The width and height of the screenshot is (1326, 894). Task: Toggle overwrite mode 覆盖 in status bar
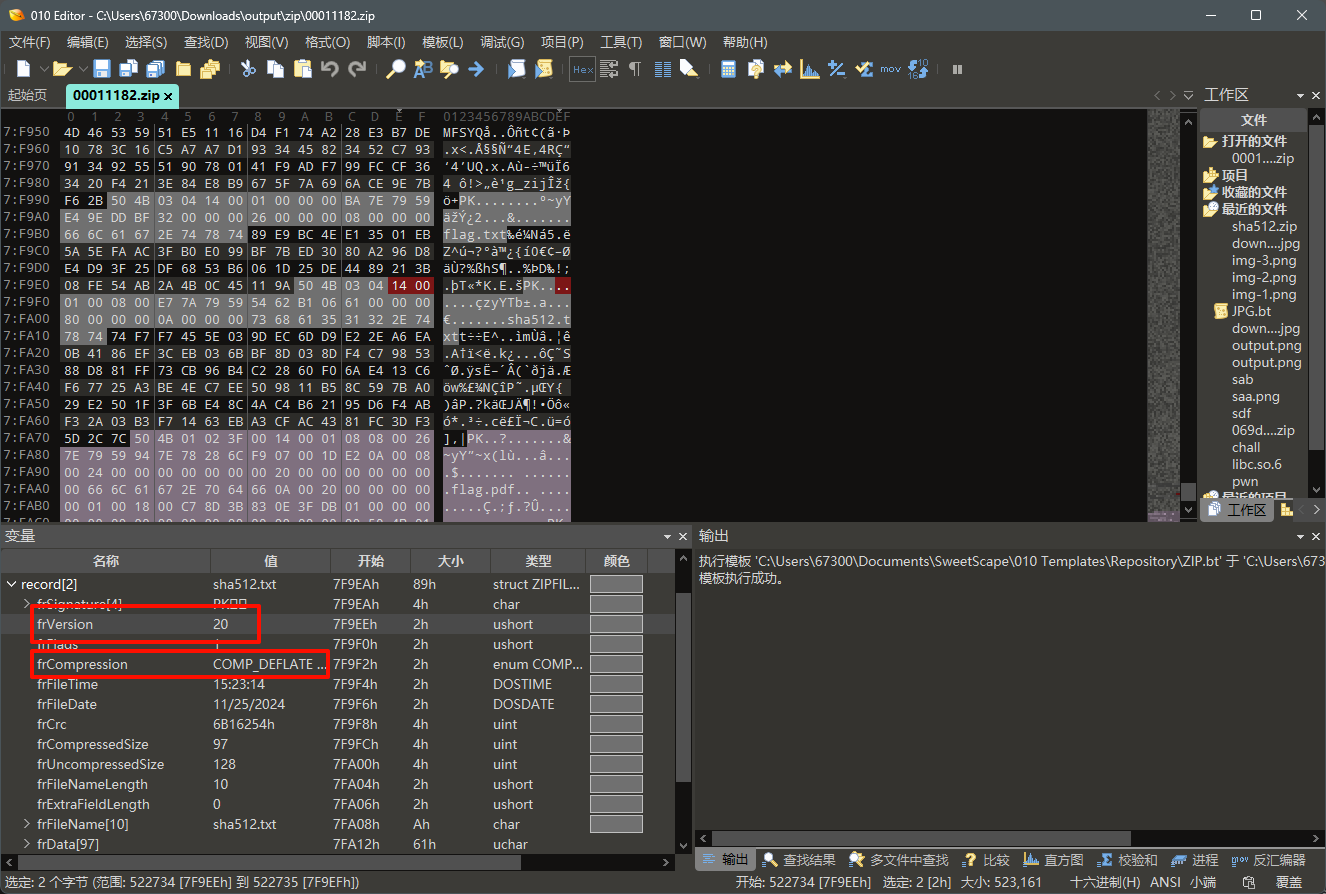pyautogui.click(x=1289, y=883)
